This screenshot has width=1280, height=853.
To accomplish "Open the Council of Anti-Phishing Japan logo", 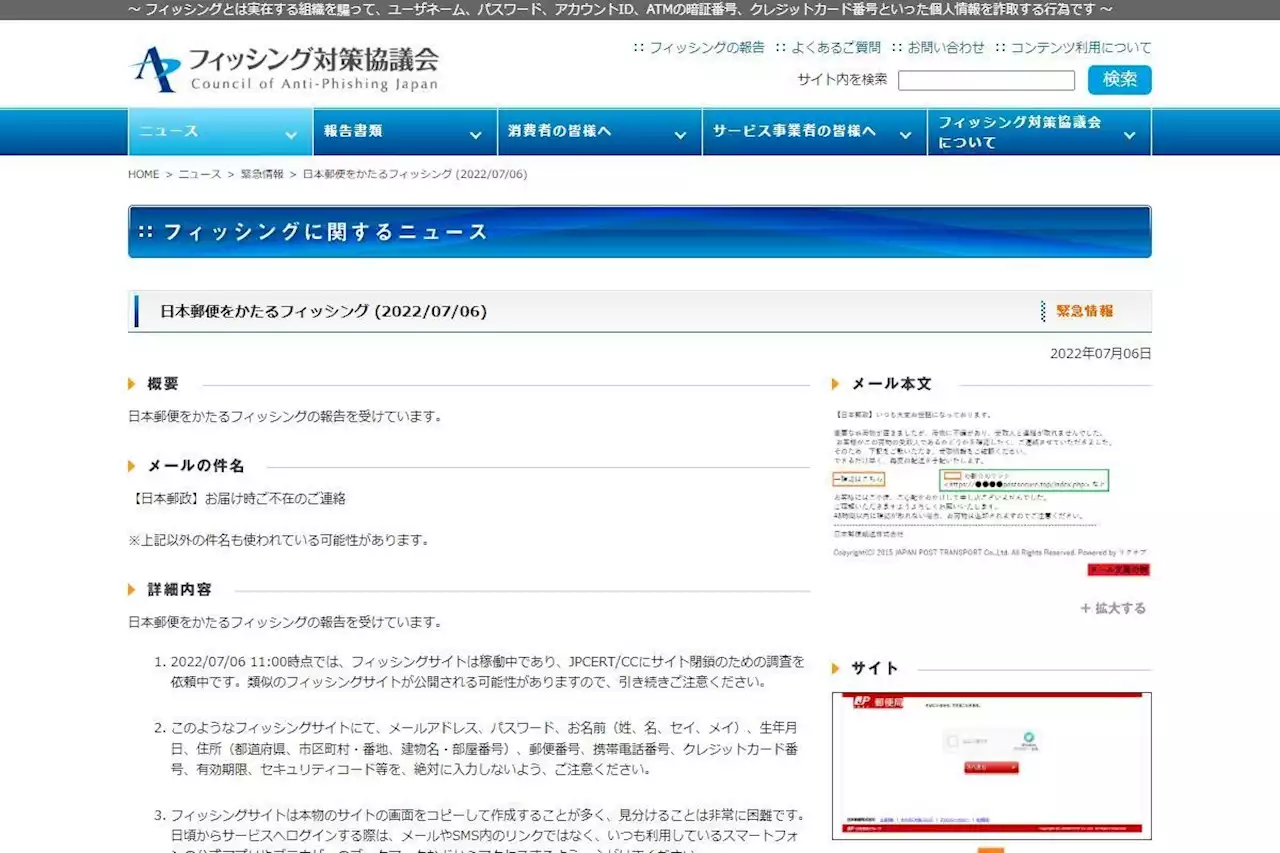I will click(284, 69).
